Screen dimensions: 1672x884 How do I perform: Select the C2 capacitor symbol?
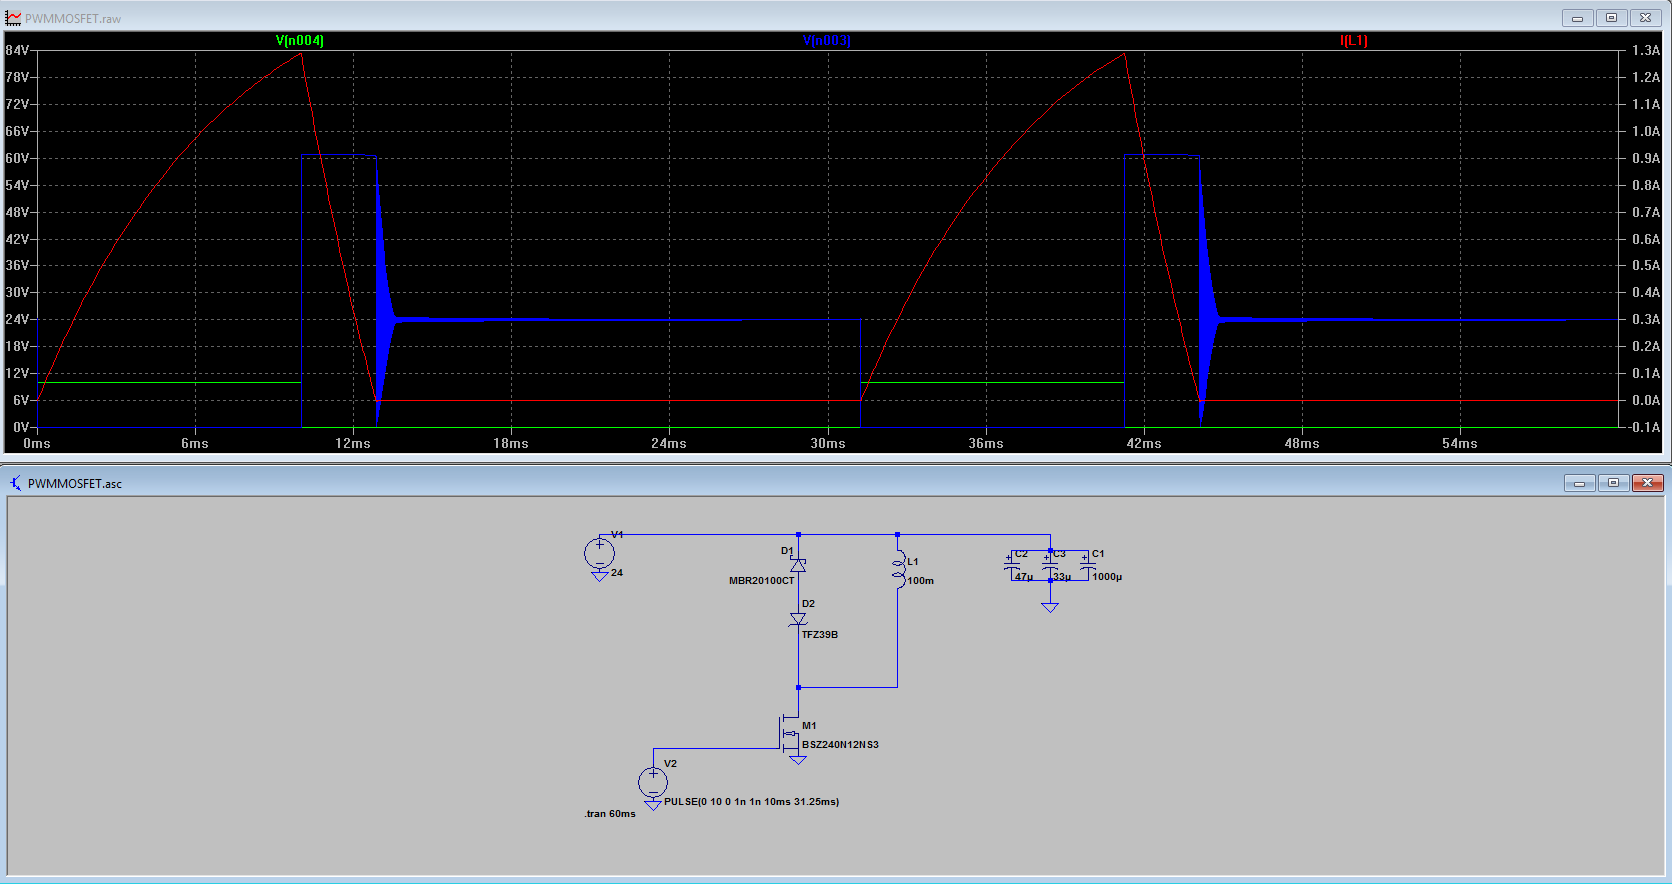1012,566
